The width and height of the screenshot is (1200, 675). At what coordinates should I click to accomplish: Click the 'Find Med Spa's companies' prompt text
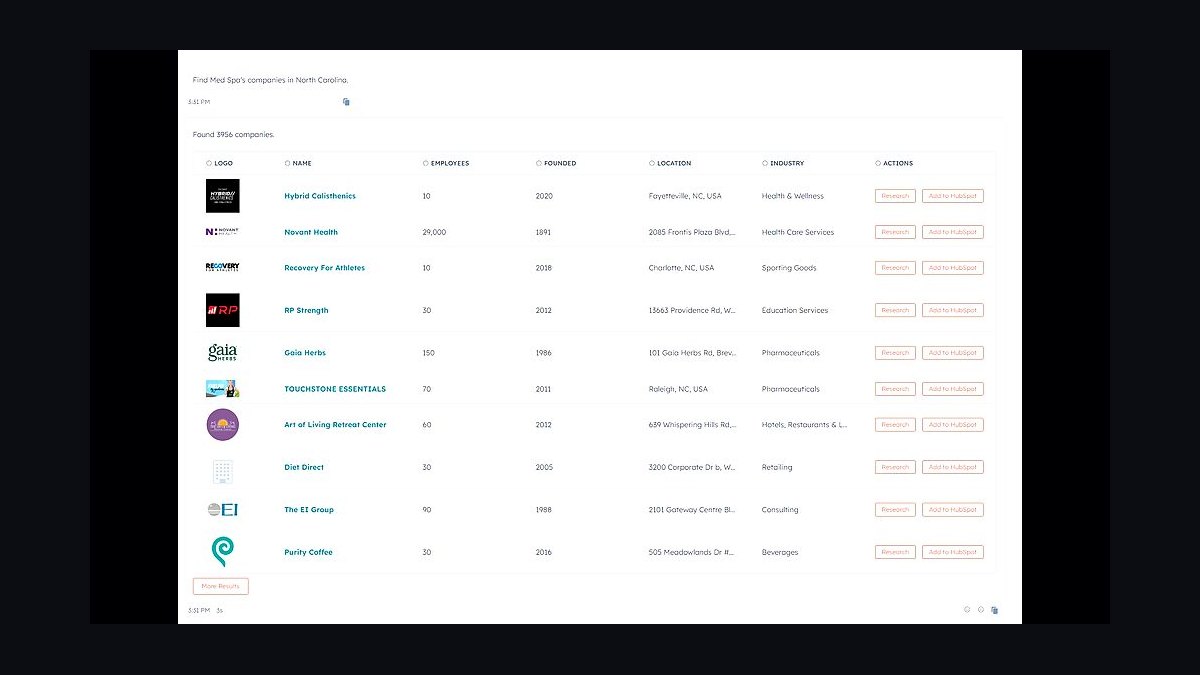(x=270, y=80)
